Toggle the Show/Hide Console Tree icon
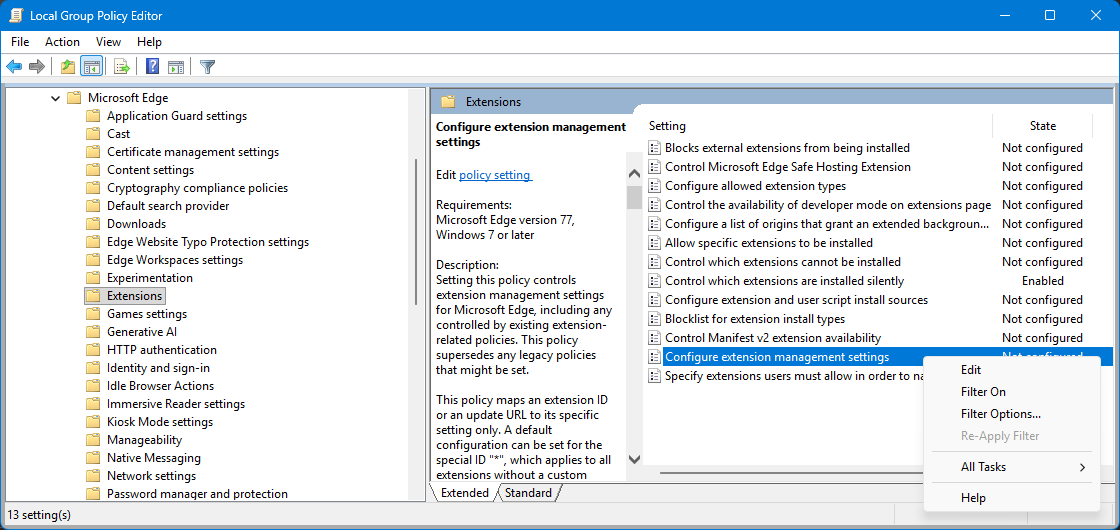This screenshot has height=530, width=1120. click(x=91, y=67)
